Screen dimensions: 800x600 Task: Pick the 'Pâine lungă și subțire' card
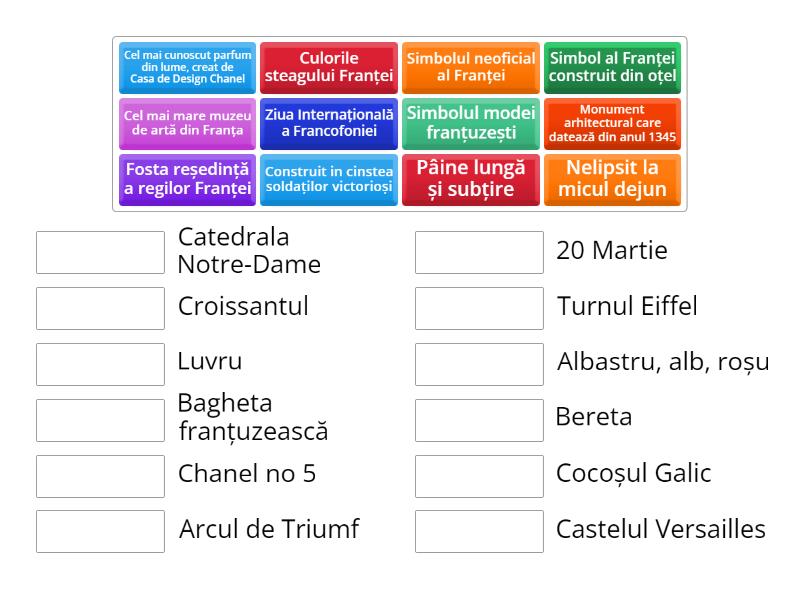(x=471, y=180)
